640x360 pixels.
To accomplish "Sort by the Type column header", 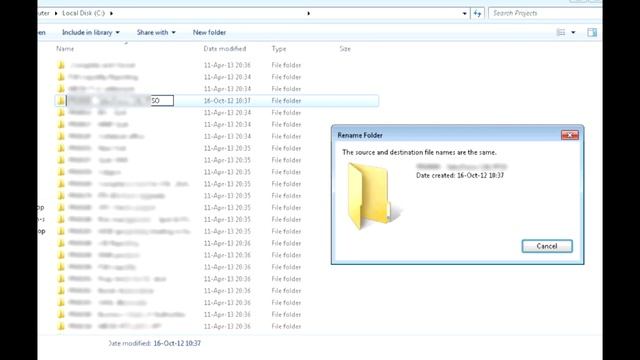I will click(279, 49).
